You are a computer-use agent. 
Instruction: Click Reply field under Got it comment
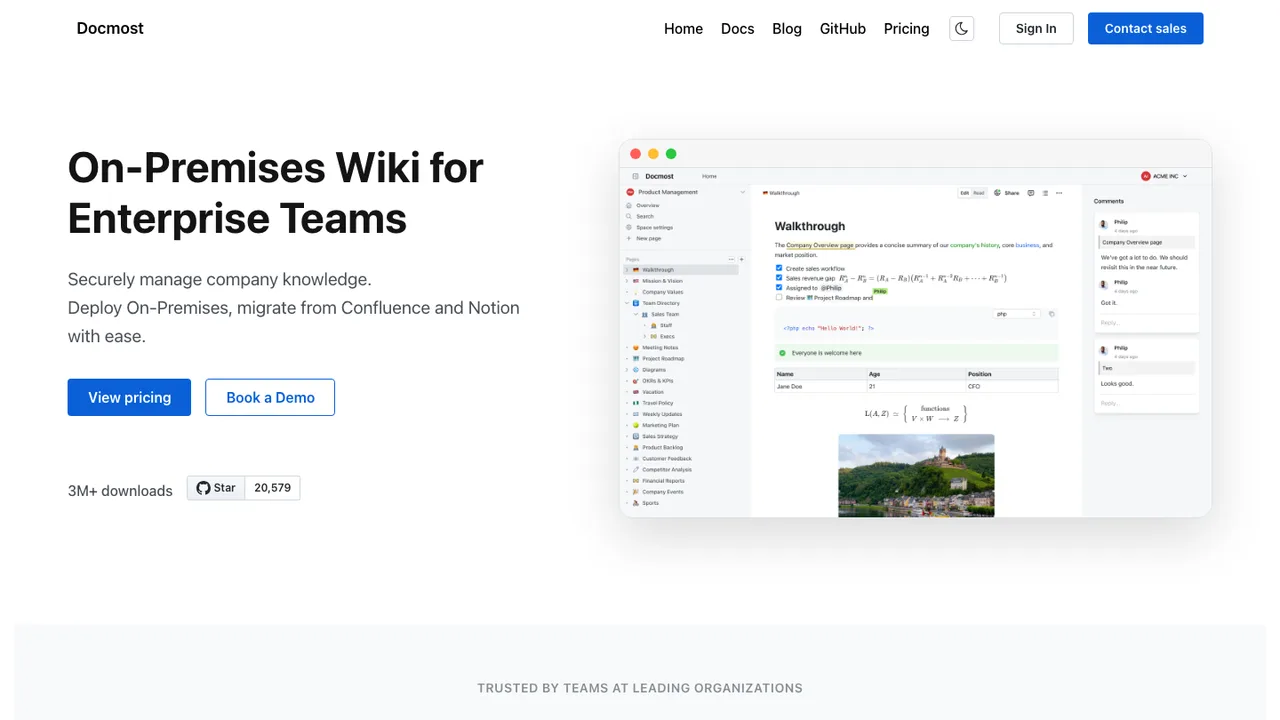1148,322
